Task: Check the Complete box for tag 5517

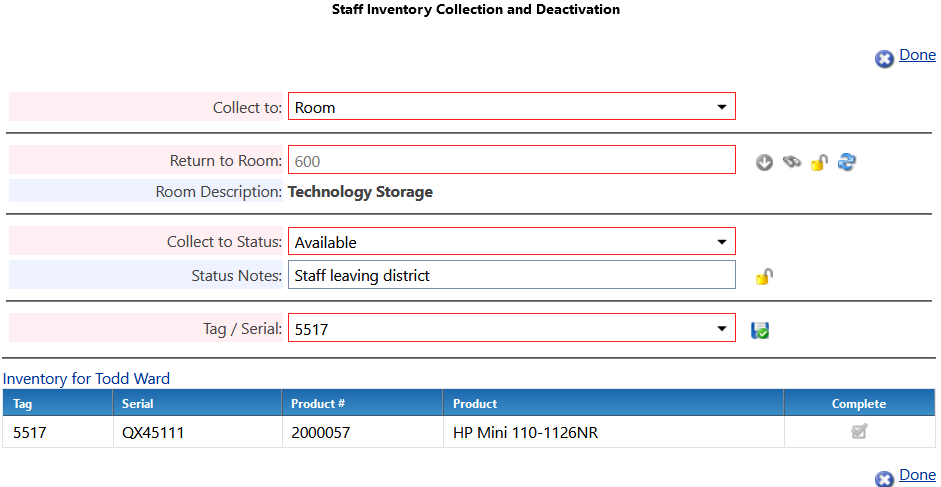Action: point(859,432)
